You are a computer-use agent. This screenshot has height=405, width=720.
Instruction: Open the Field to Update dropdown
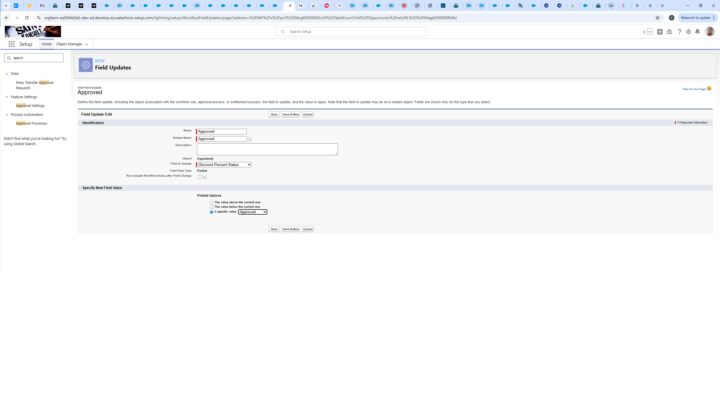[224, 165]
